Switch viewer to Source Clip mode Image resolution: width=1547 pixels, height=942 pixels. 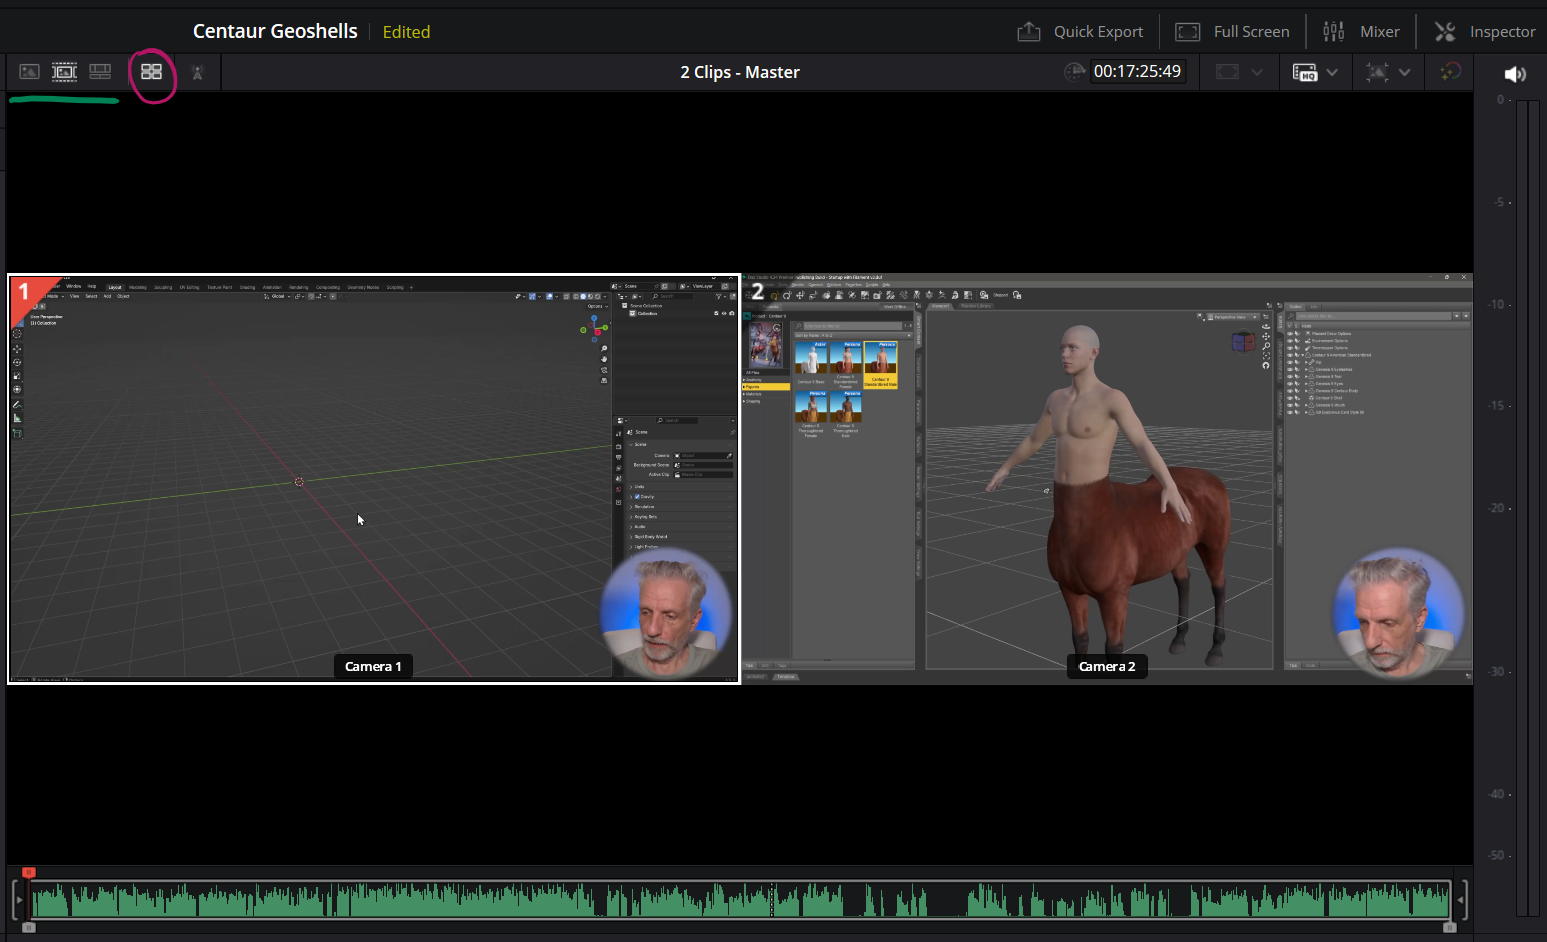[29, 72]
